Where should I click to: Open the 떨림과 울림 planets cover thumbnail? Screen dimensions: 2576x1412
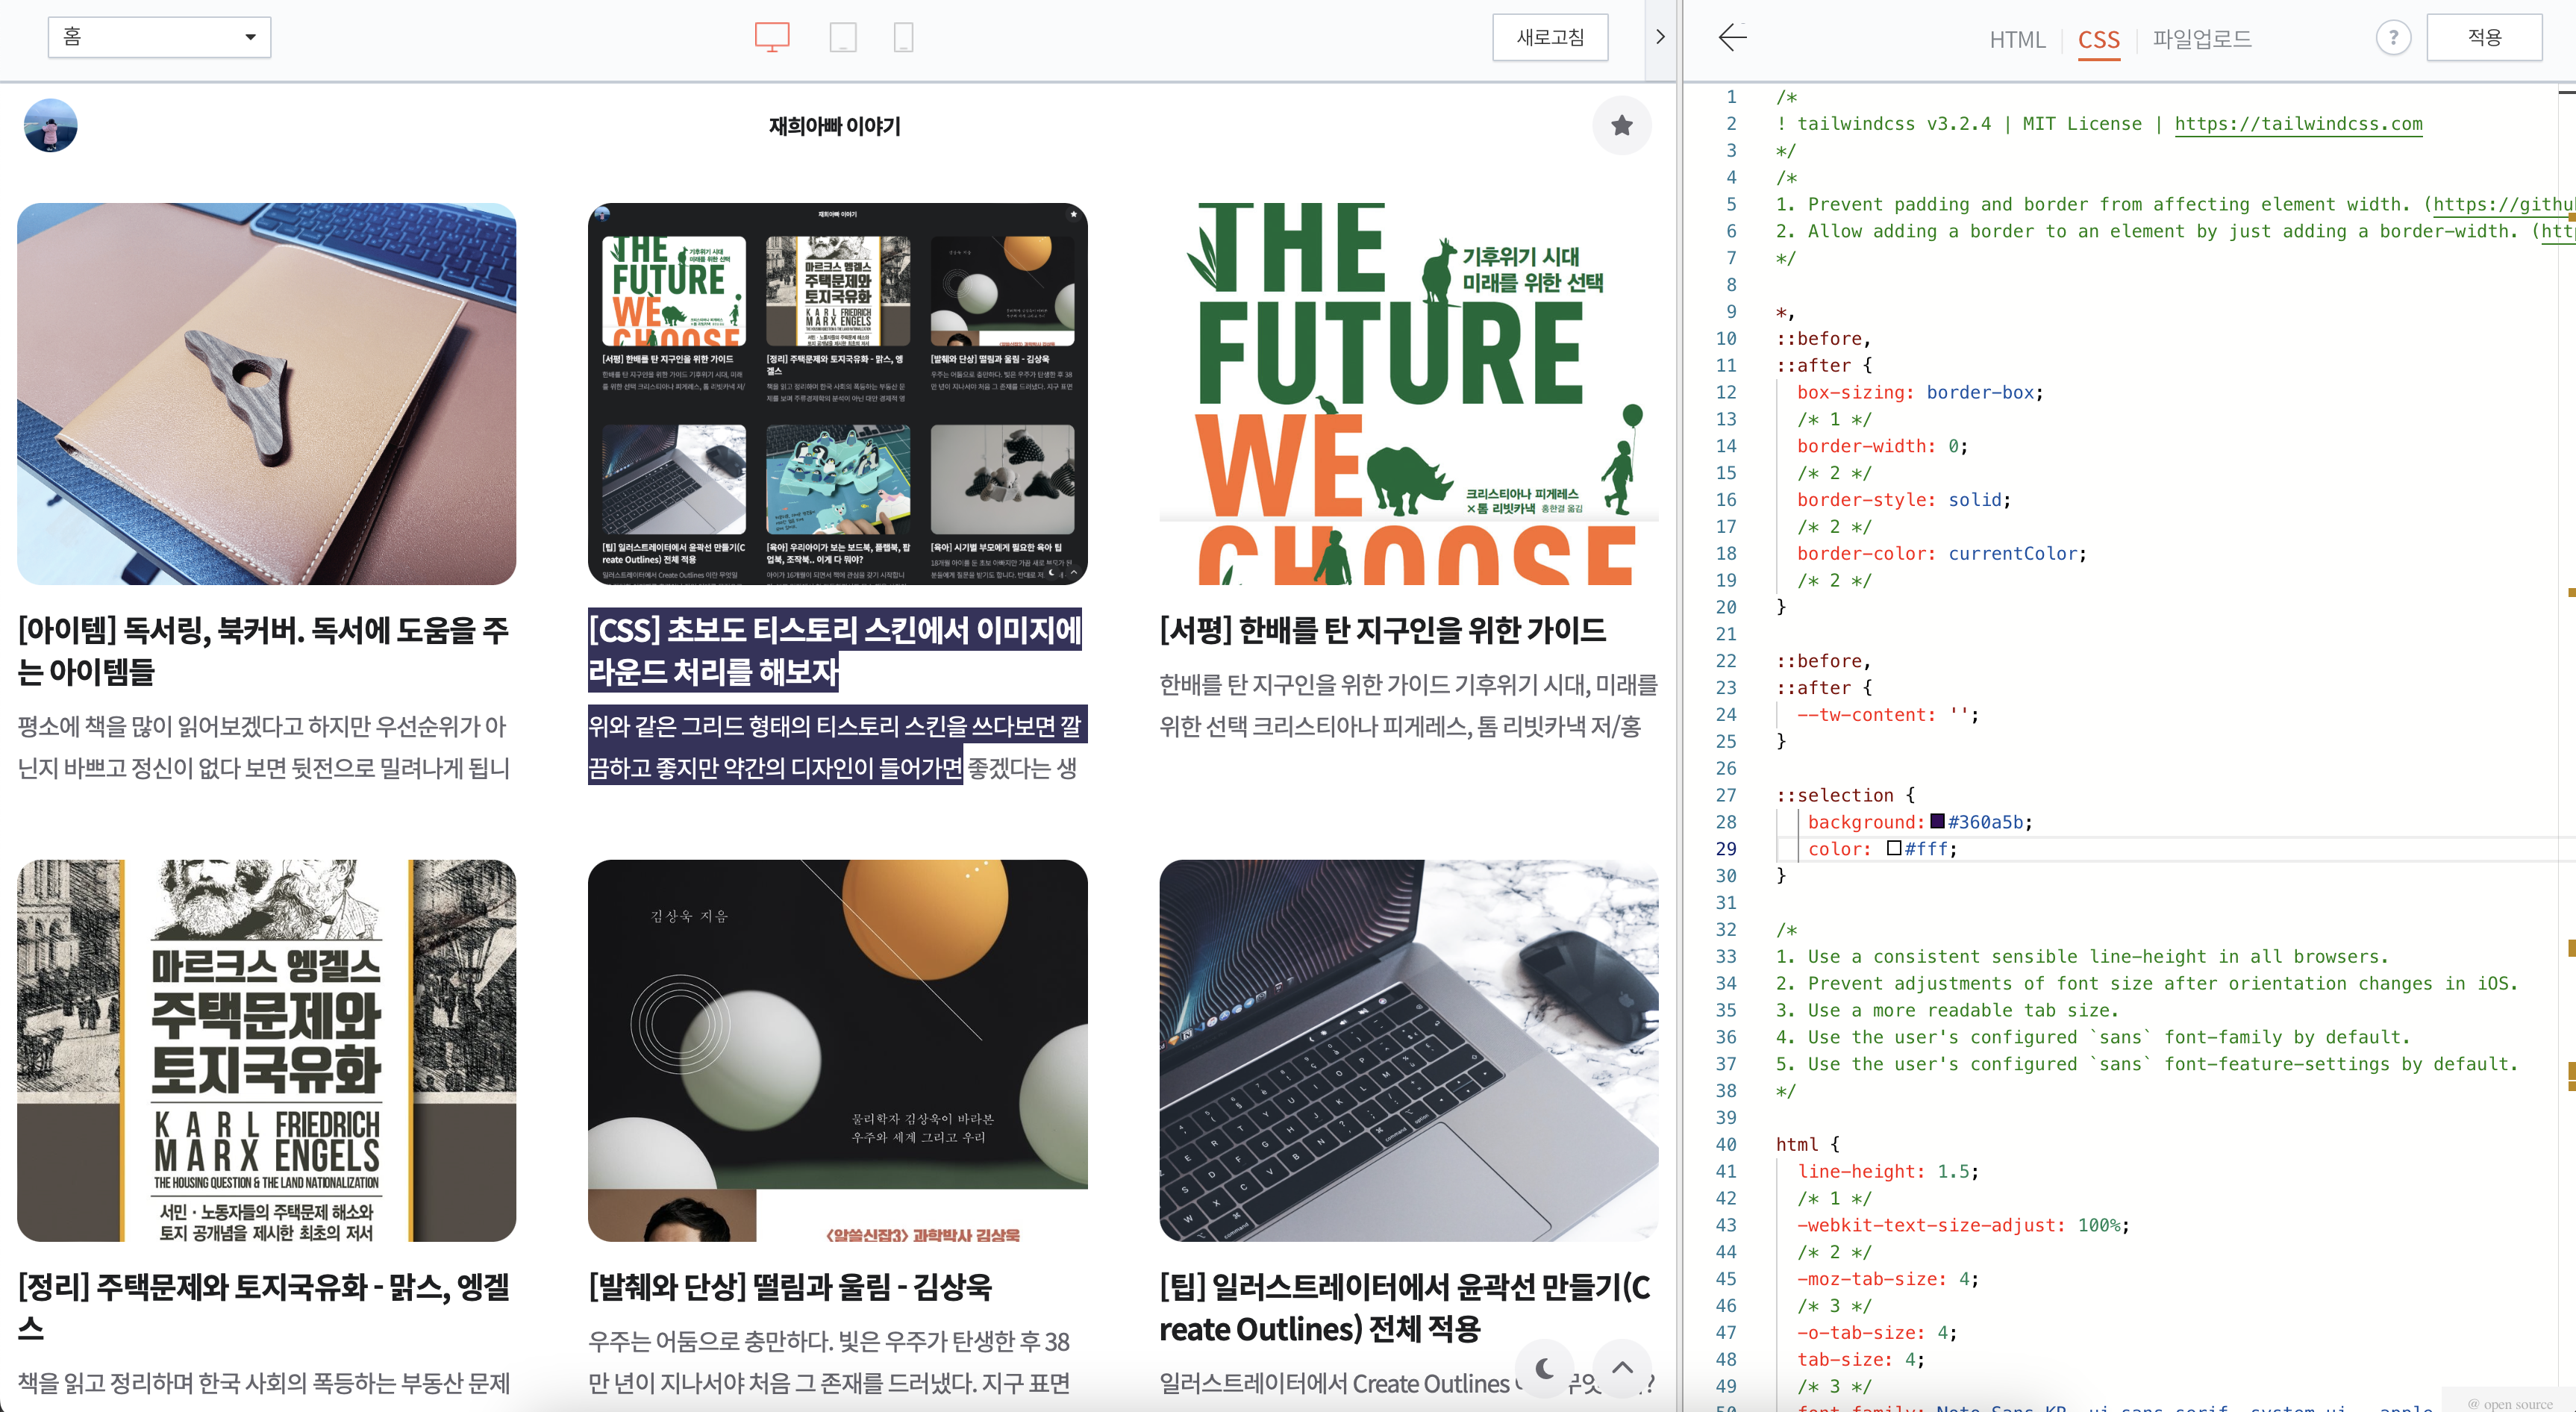(x=837, y=1050)
